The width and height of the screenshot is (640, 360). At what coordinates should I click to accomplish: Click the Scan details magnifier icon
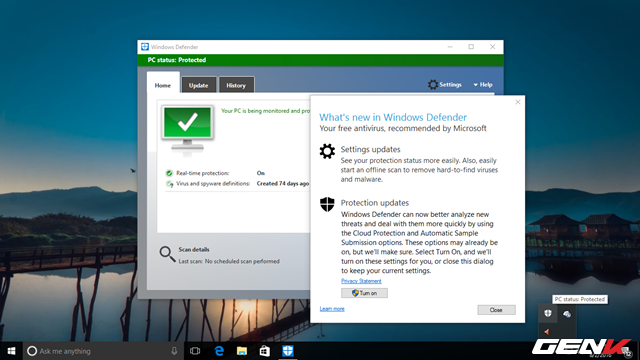167,254
